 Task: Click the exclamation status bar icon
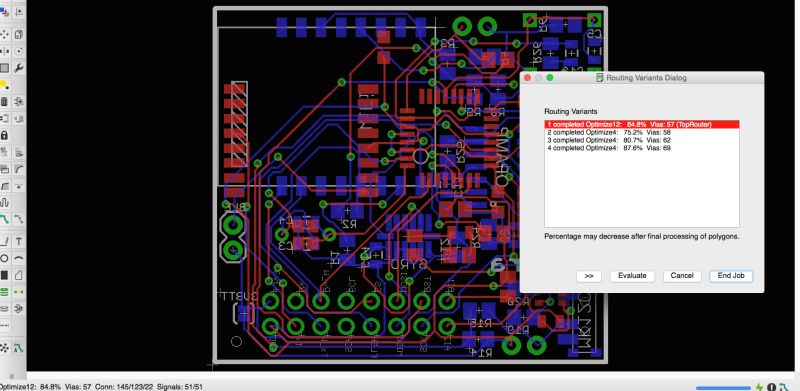coord(771,387)
